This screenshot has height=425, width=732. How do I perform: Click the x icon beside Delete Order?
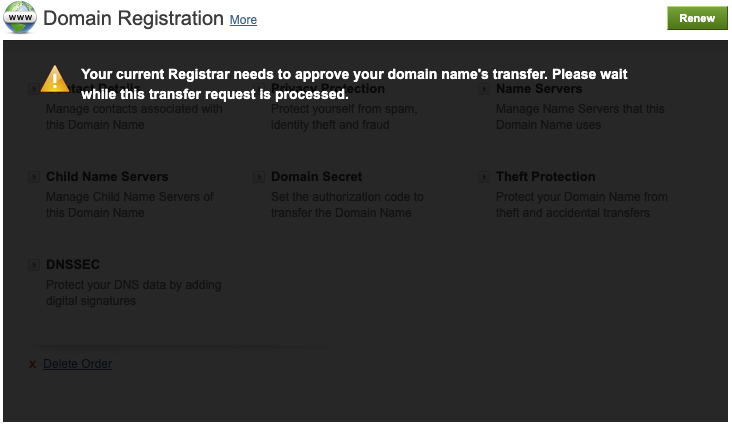(x=33, y=365)
